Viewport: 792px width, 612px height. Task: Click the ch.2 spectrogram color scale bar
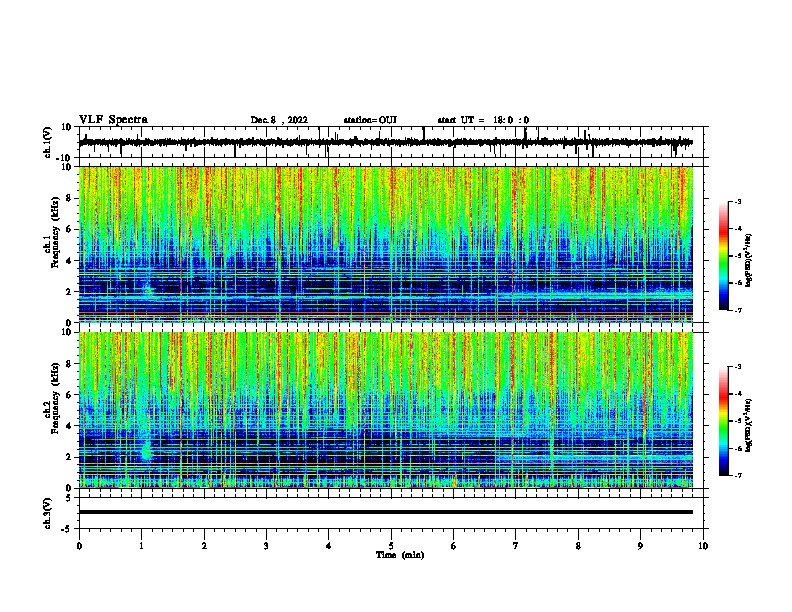[x=724, y=421]
